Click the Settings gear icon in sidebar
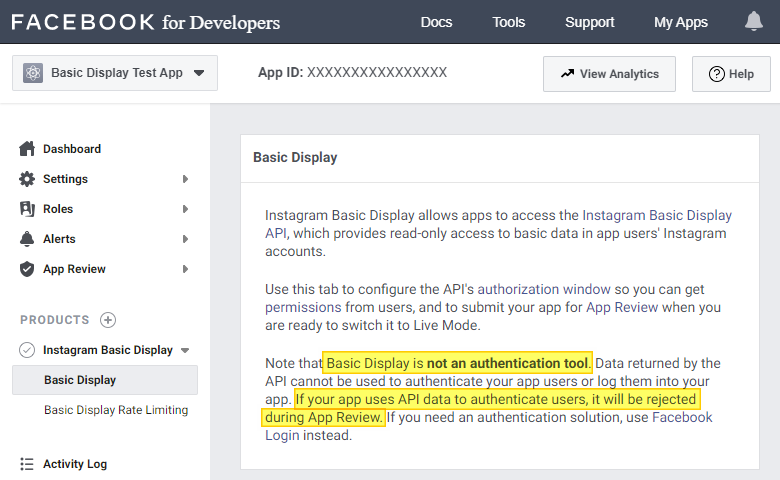 click(x=27, y=179)
